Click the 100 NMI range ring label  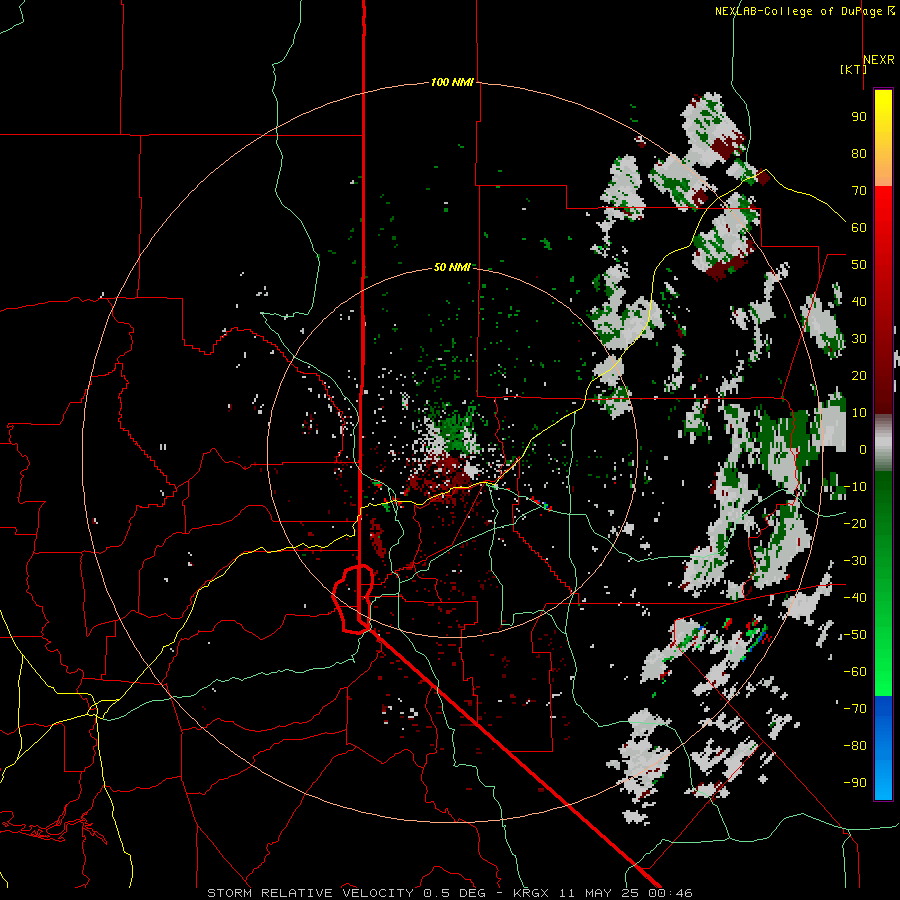click(x=452, y=83)
